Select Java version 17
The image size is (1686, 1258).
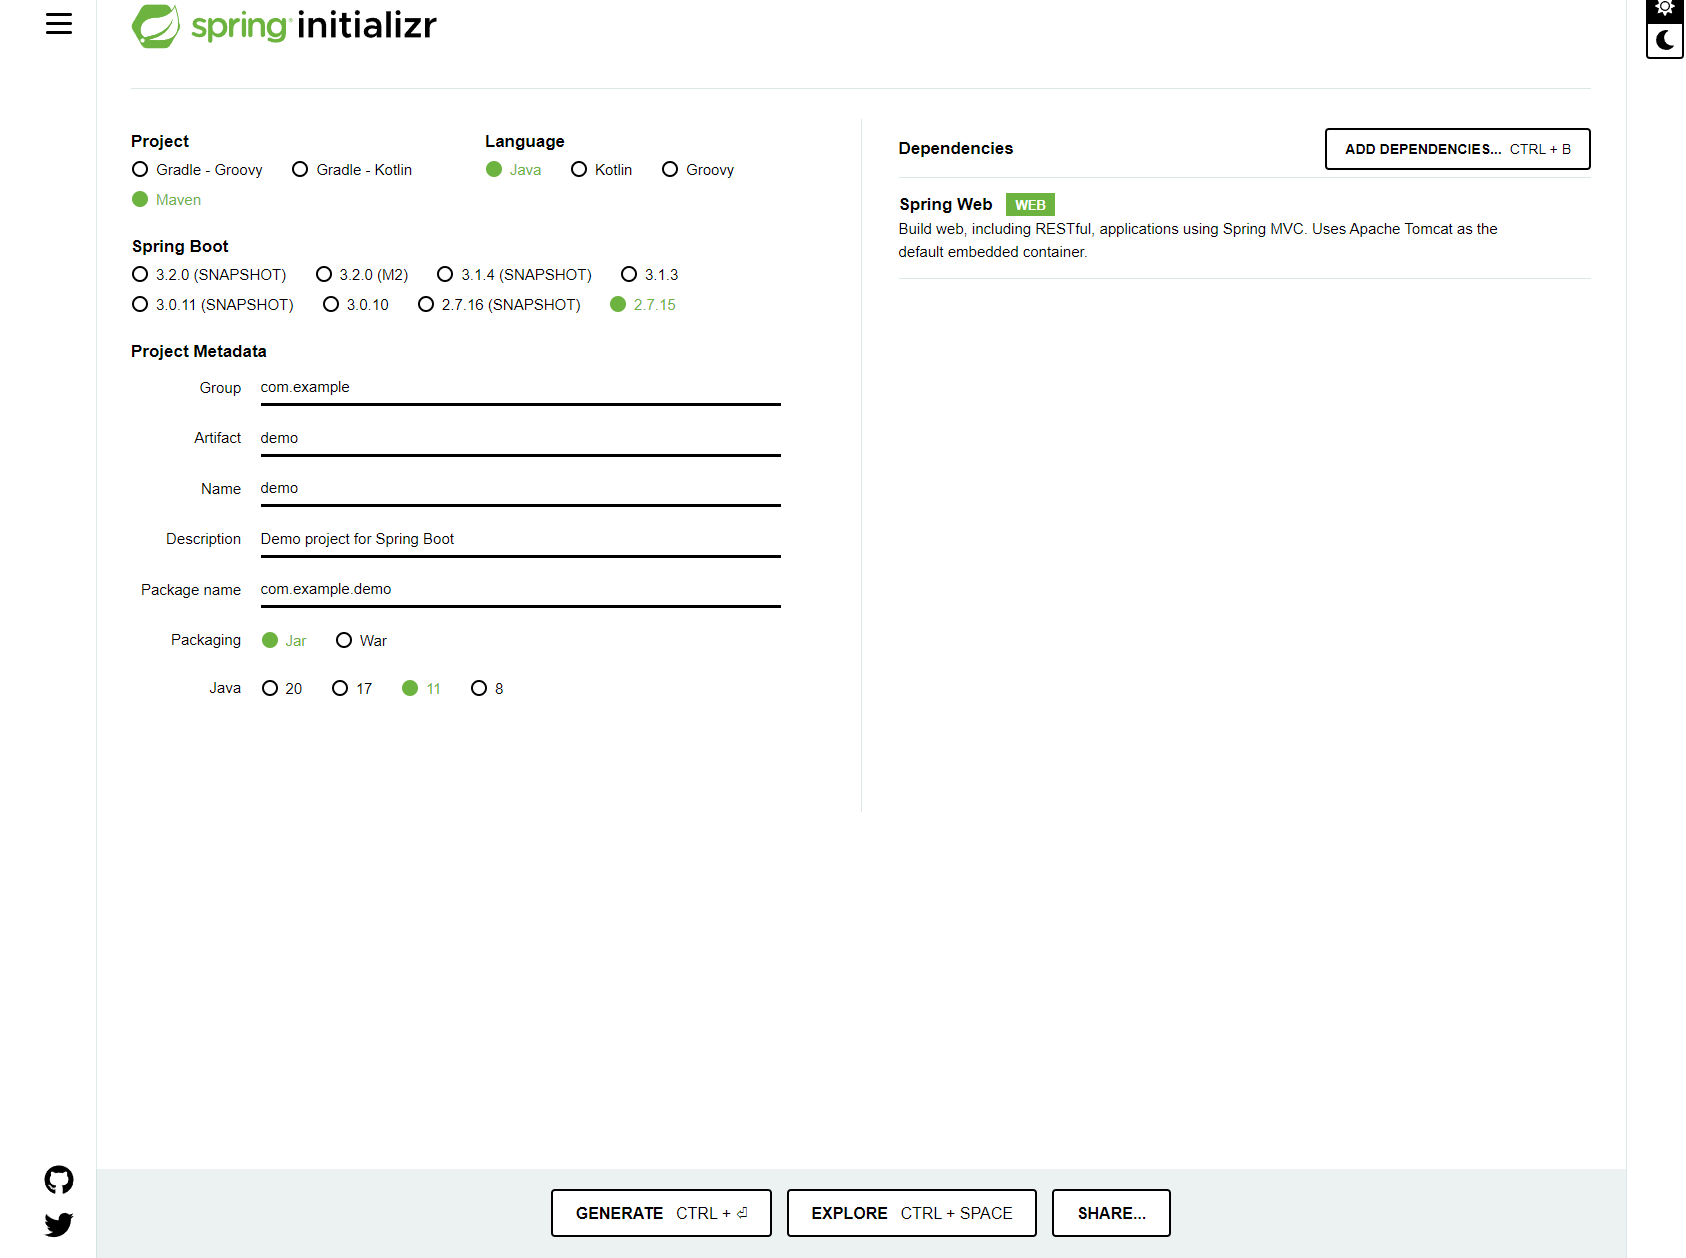[352, 689]
